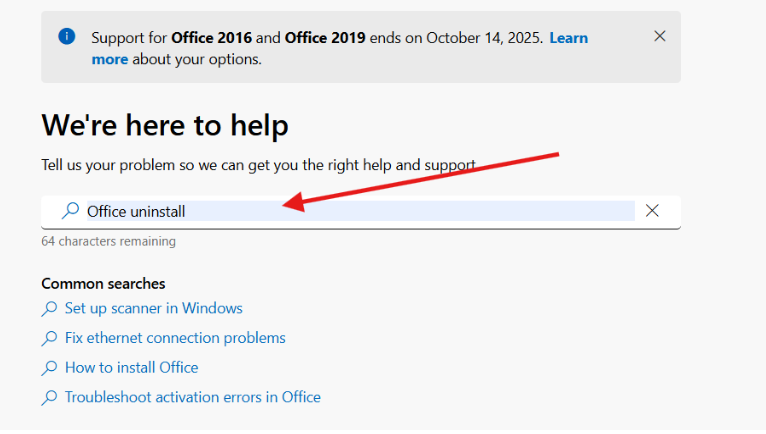Click the magnifier icon inside the search box
The width and height of the screenshot is (766, 434).
coord(70,211)
